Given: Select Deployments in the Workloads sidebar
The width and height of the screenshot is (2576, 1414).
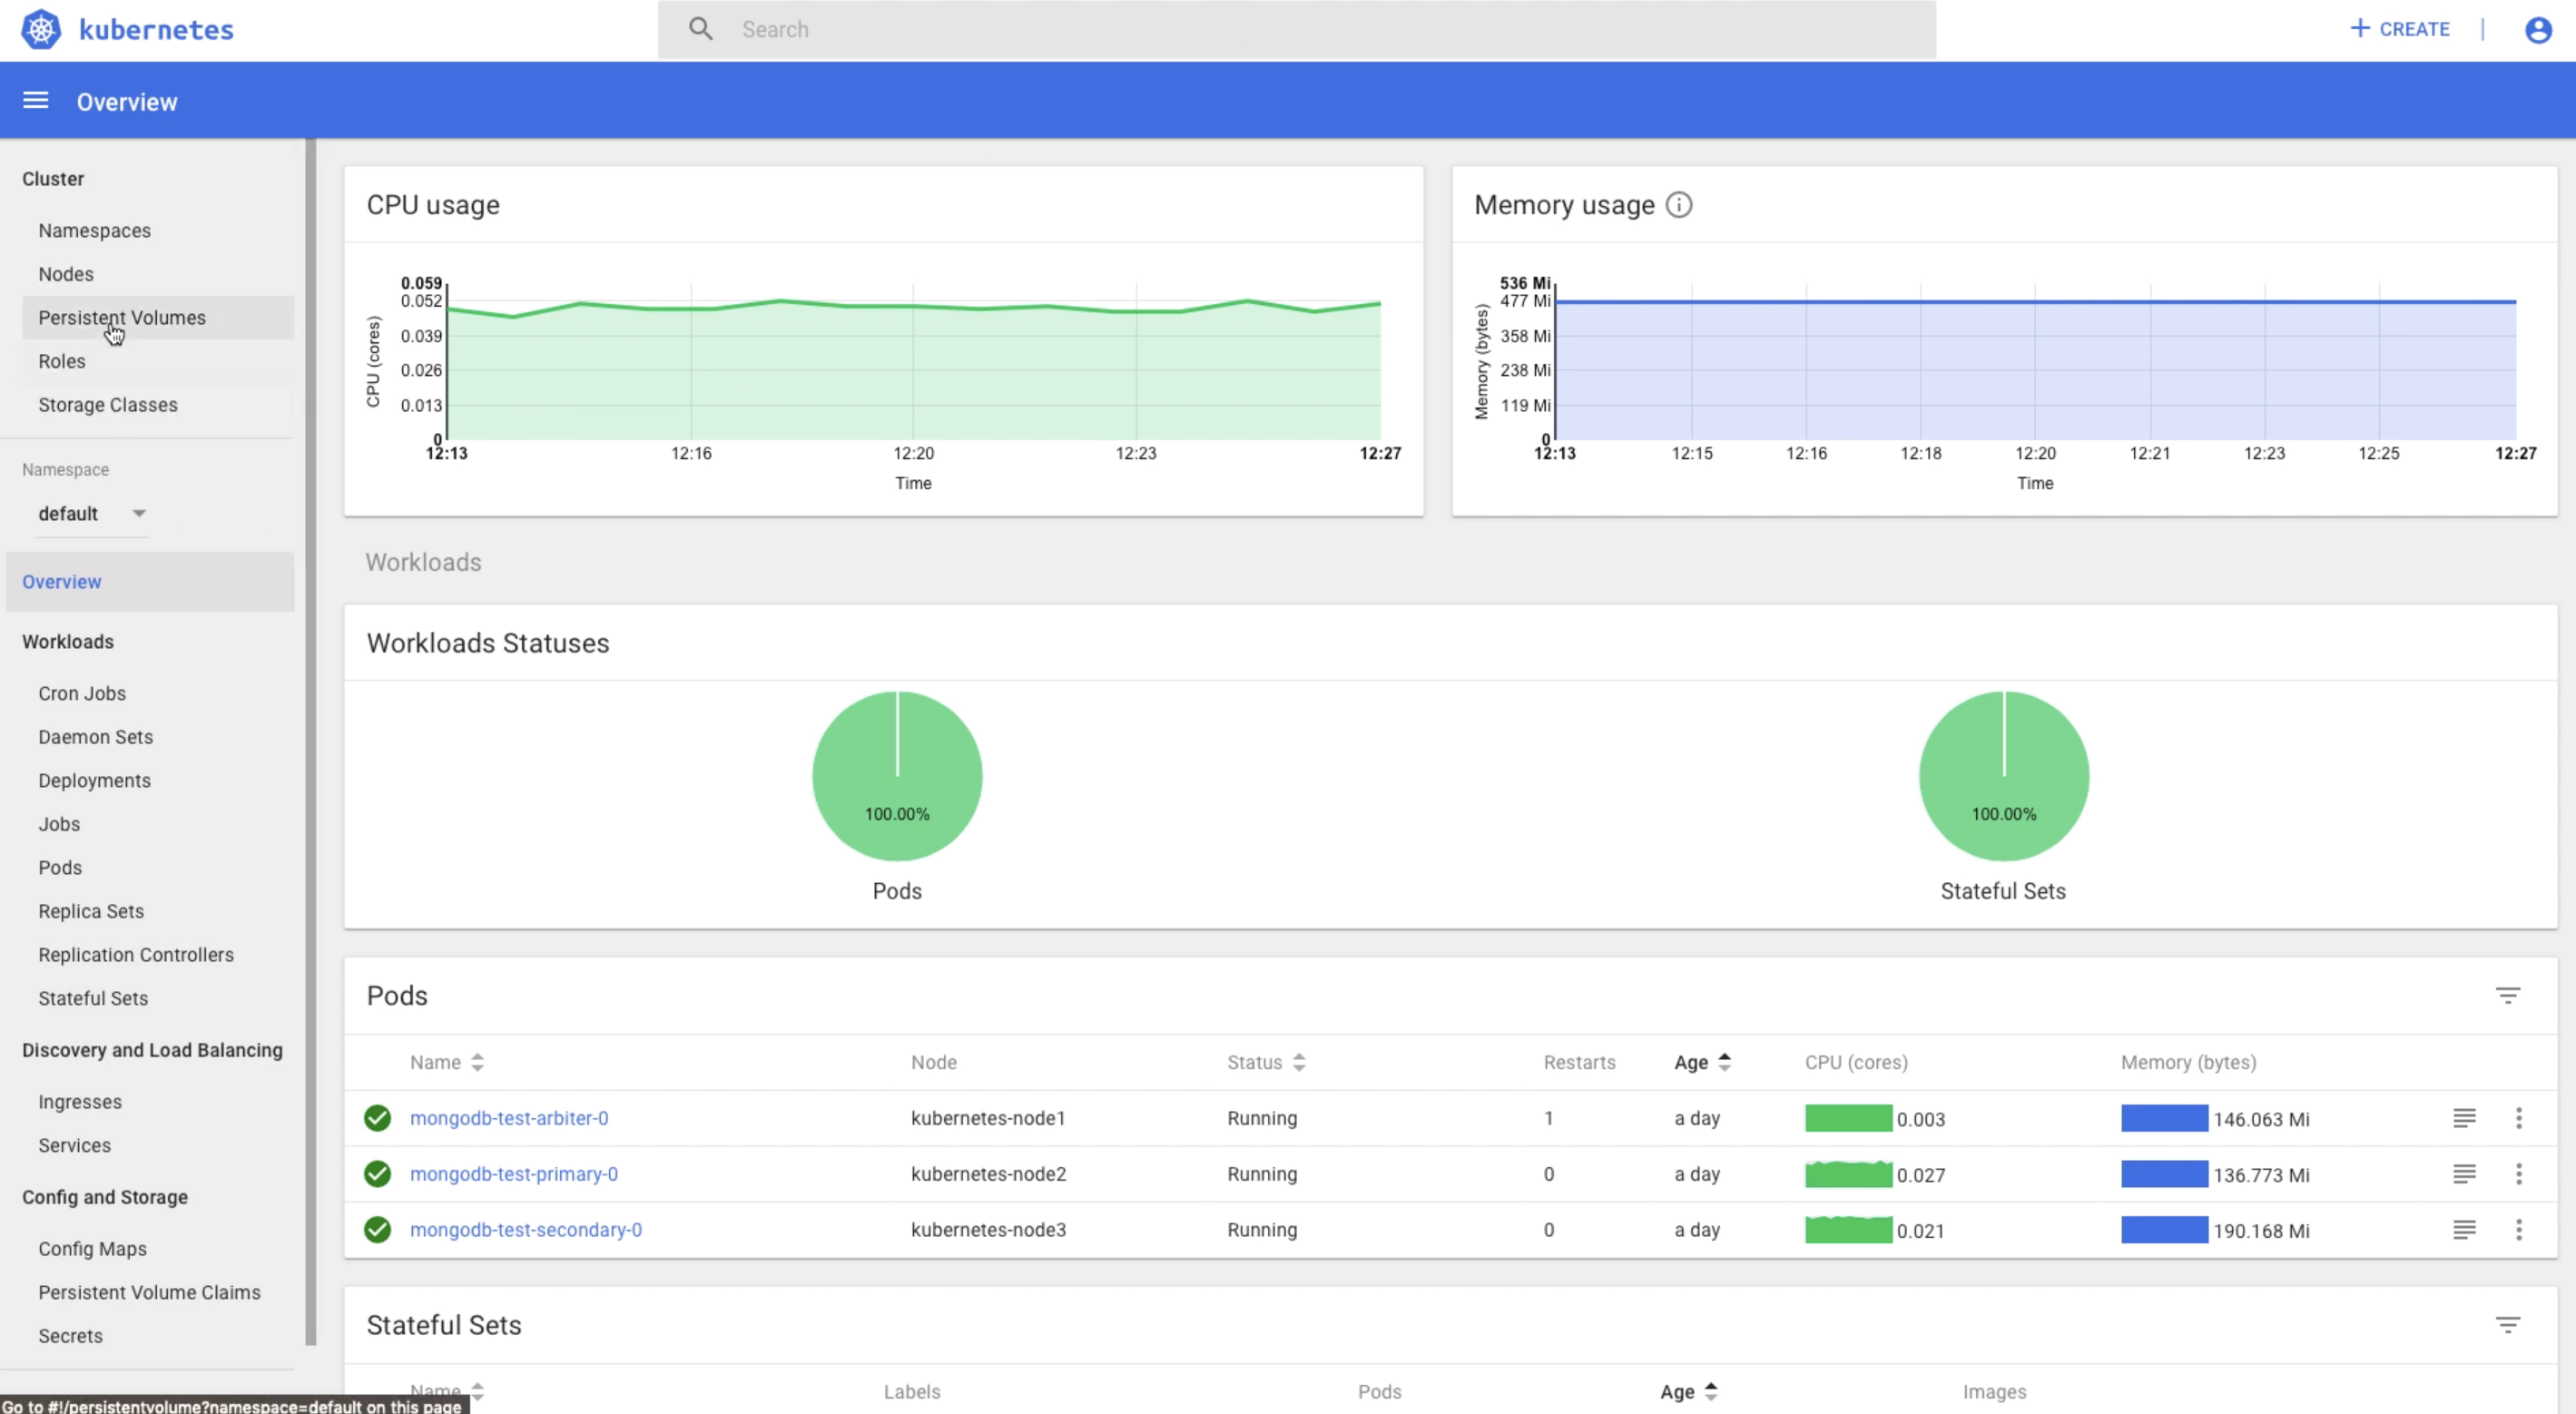Looking at the screenshot, I should [94, 780].
